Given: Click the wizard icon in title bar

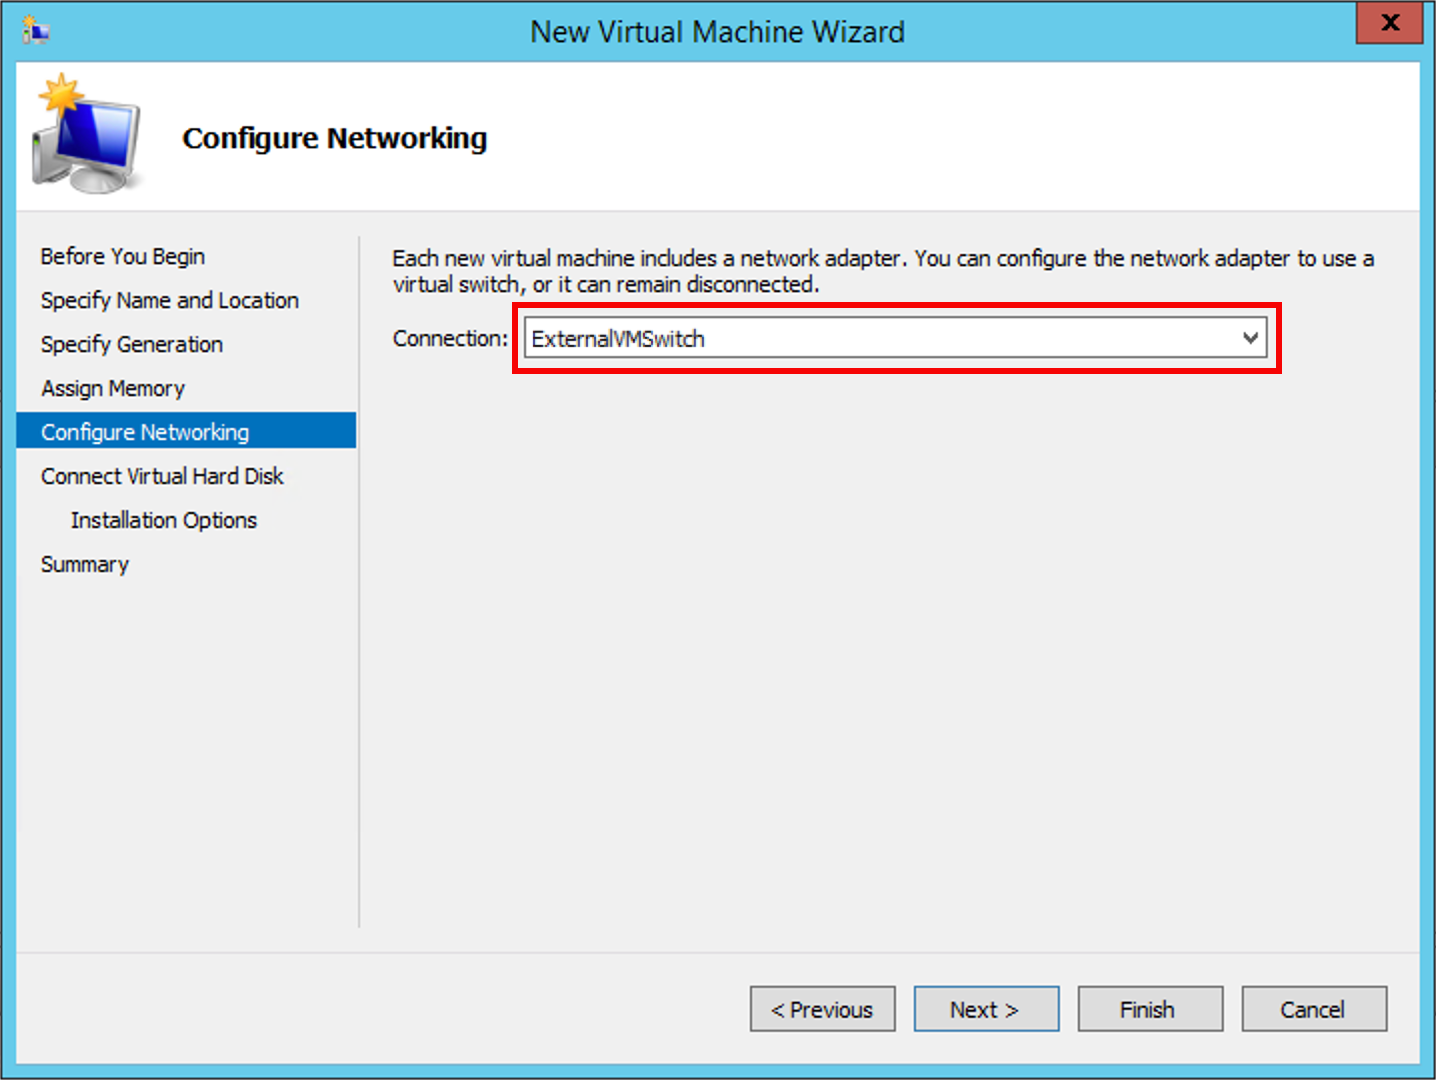Looking at the screenshot, I should pyautogui.click(x=36, y=31).
